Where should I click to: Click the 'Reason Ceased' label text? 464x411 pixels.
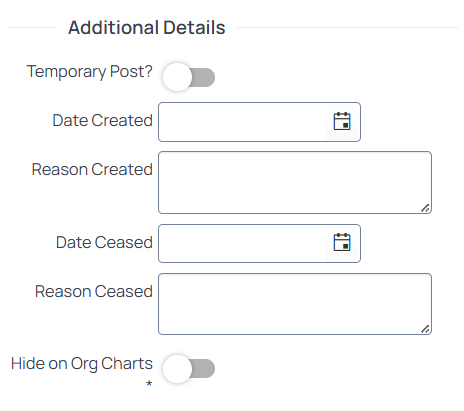click(x=94, y=291)
